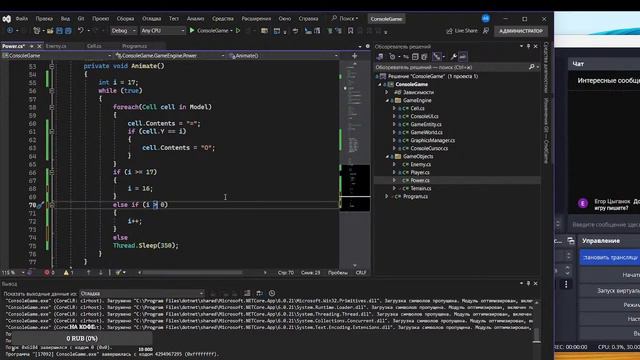
Task: Select Player.cs in Solution Explorer
Action: pyautogui.click(x=420, y=172)
